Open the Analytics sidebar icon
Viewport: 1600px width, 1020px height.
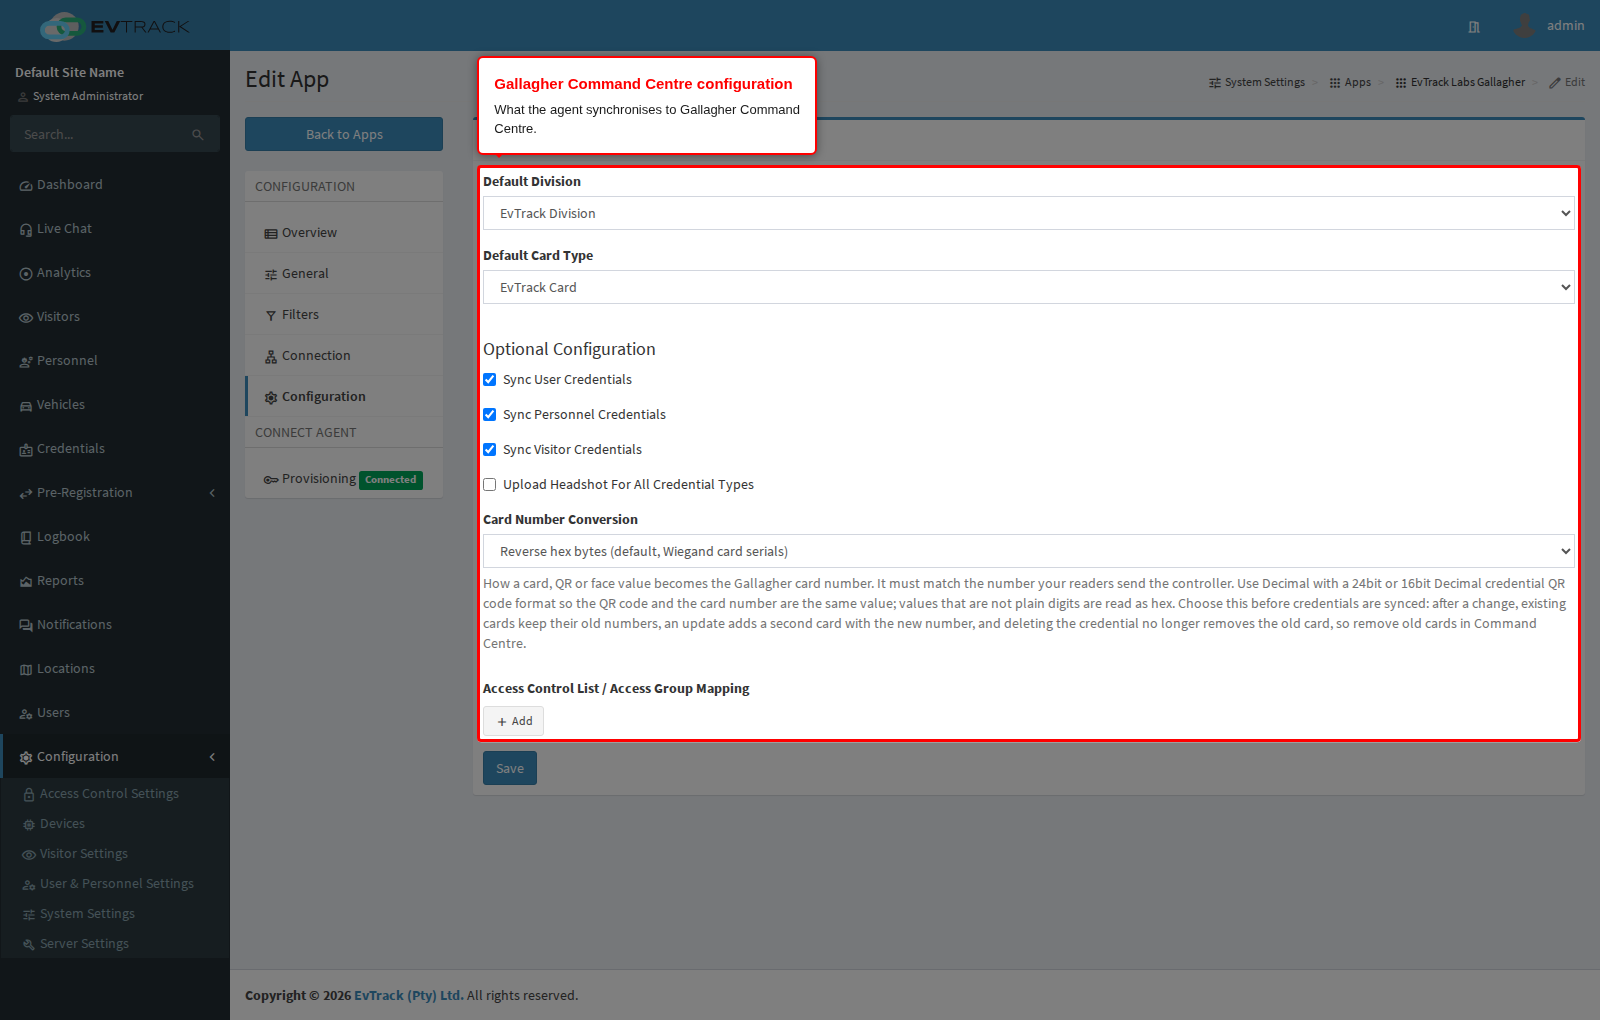tap(26, 274)
